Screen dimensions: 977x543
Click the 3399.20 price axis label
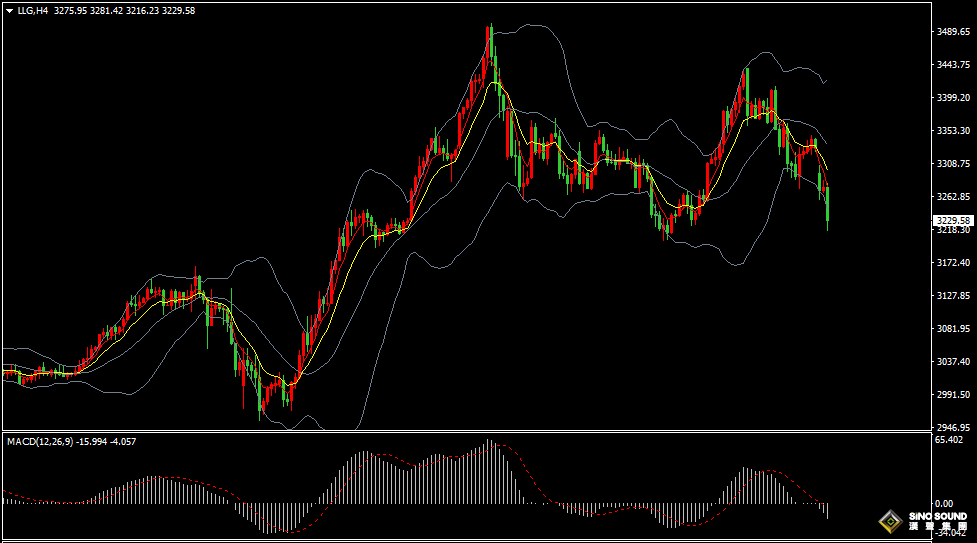click(x=953, y=98)
